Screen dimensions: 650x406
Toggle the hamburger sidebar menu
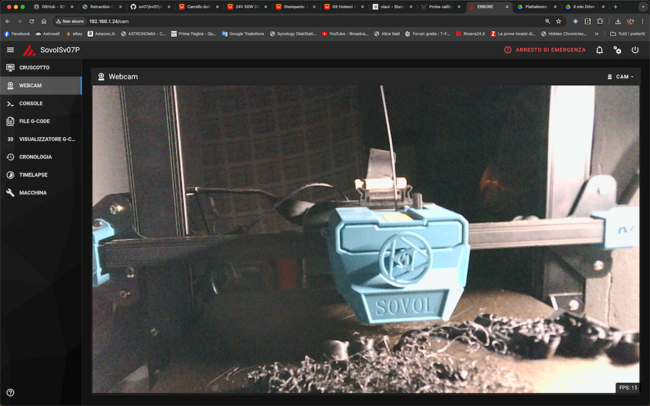10,50
